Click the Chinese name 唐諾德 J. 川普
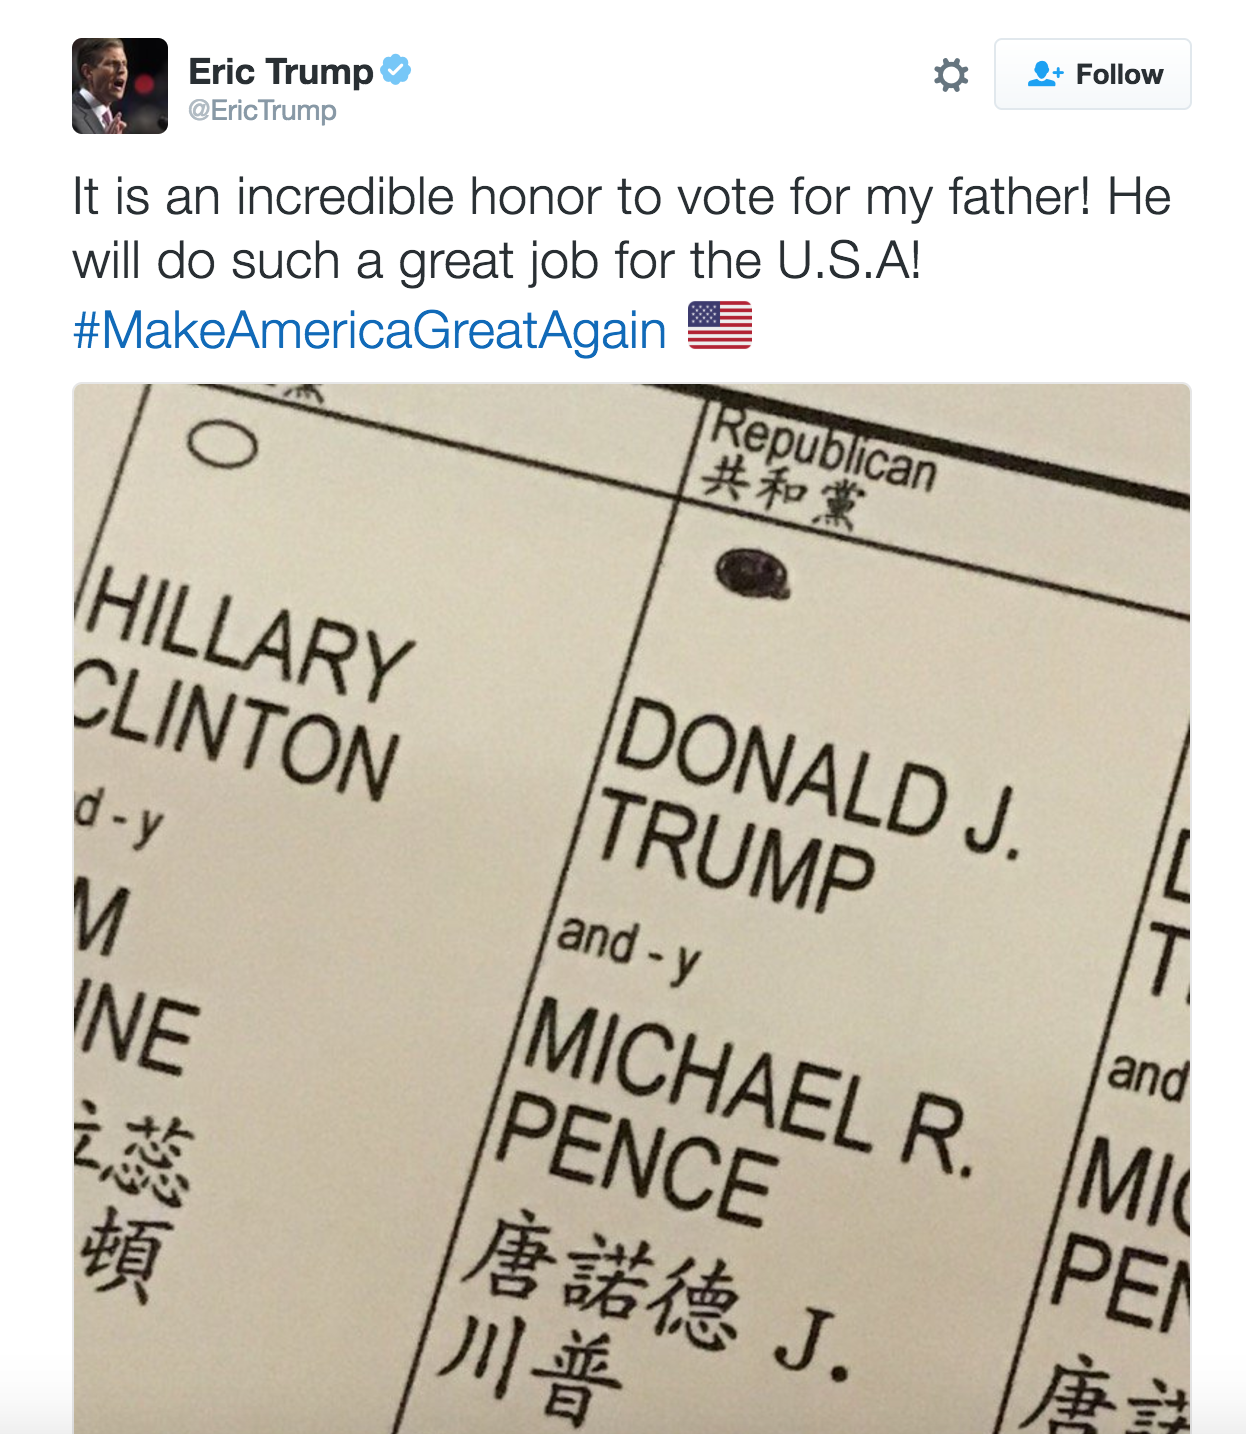The width and height of the screenshot is (1246, 1434). click(640, 1310)
